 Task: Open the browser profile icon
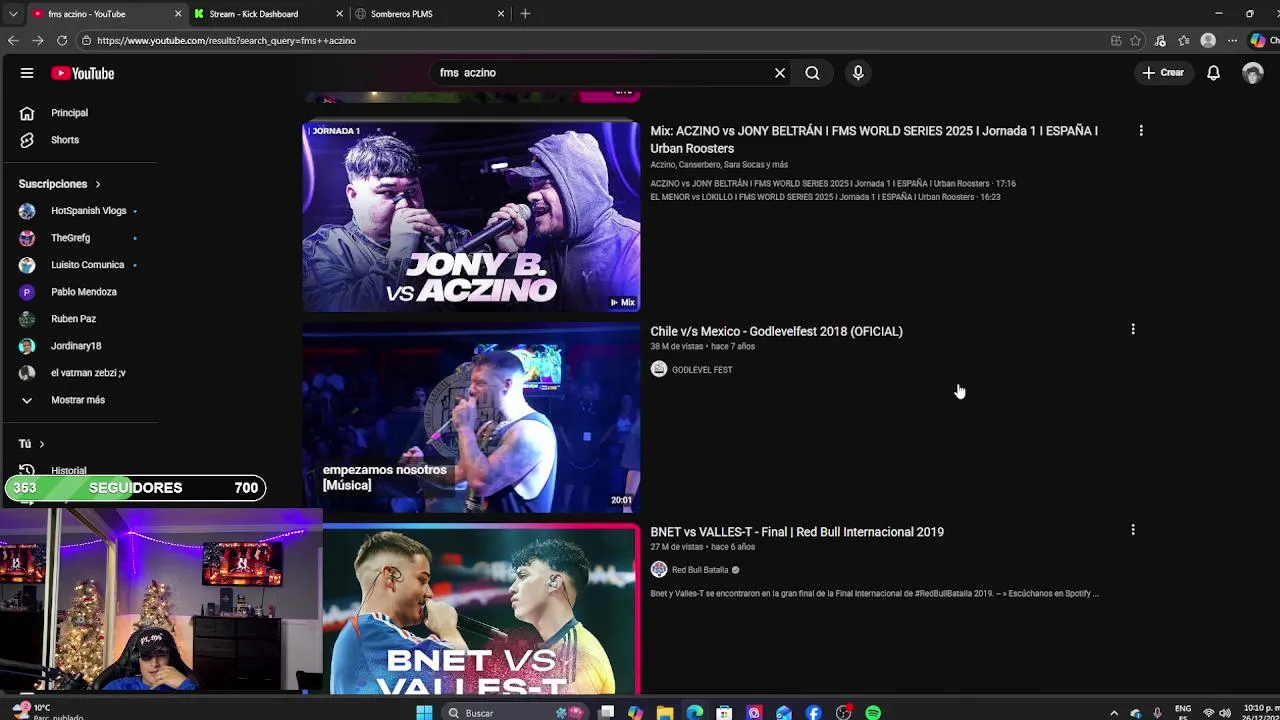coord(1208,41)
